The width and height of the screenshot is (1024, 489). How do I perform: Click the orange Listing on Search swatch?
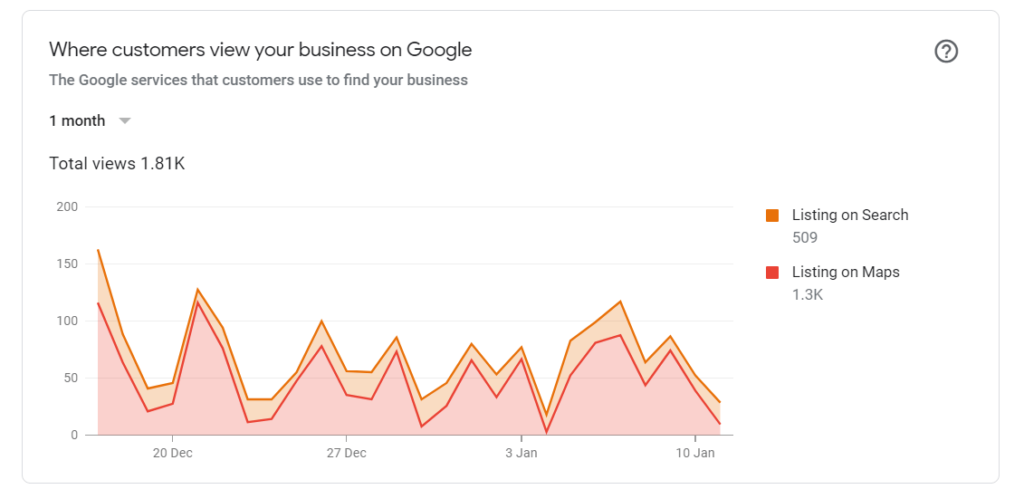(772, 215)
